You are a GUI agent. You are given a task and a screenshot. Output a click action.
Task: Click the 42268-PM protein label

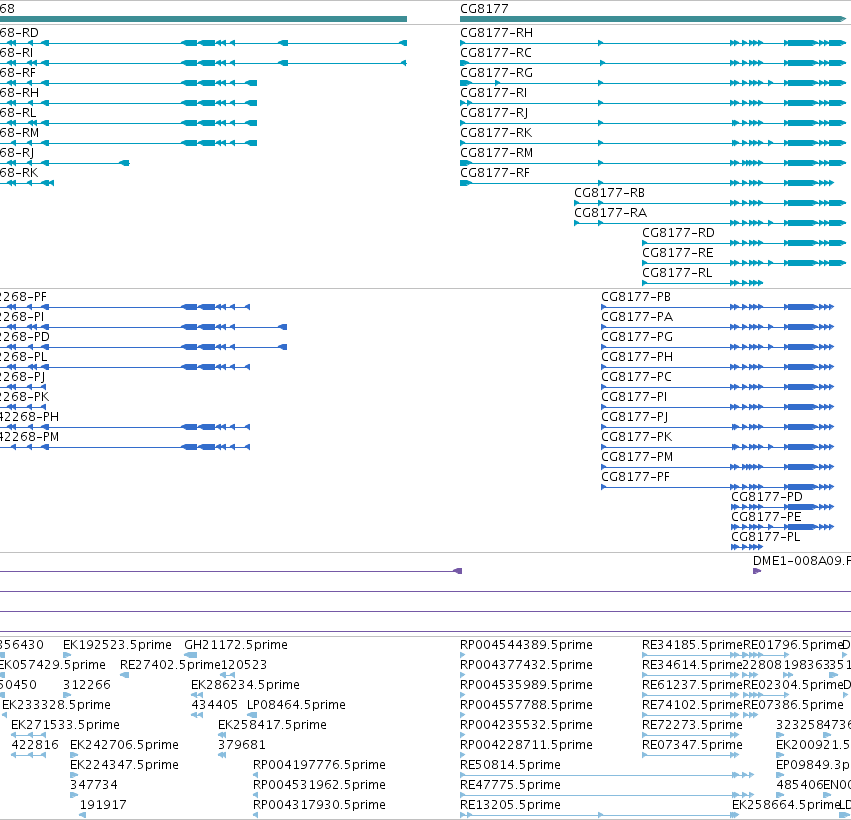pyautogui.click(x=29, y=437)
